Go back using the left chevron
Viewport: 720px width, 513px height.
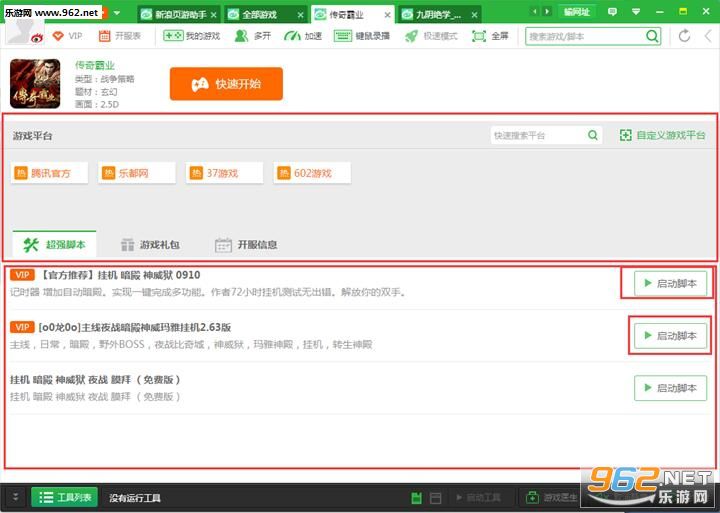[708, 36]
